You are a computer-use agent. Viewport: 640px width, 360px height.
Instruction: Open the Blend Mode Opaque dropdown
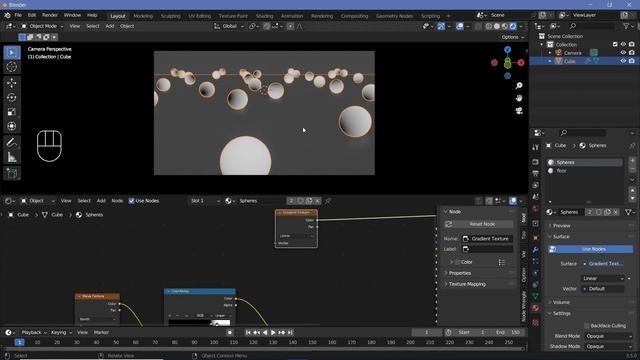pos(608,336)
